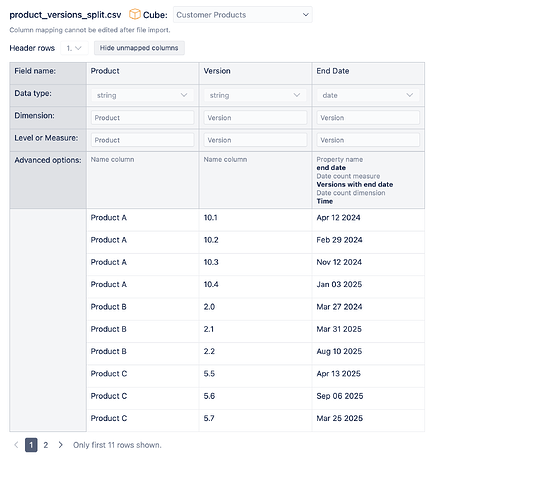Click the Product level or measure field
This screenshot has width=548, height=499.
tap(143, 140)
